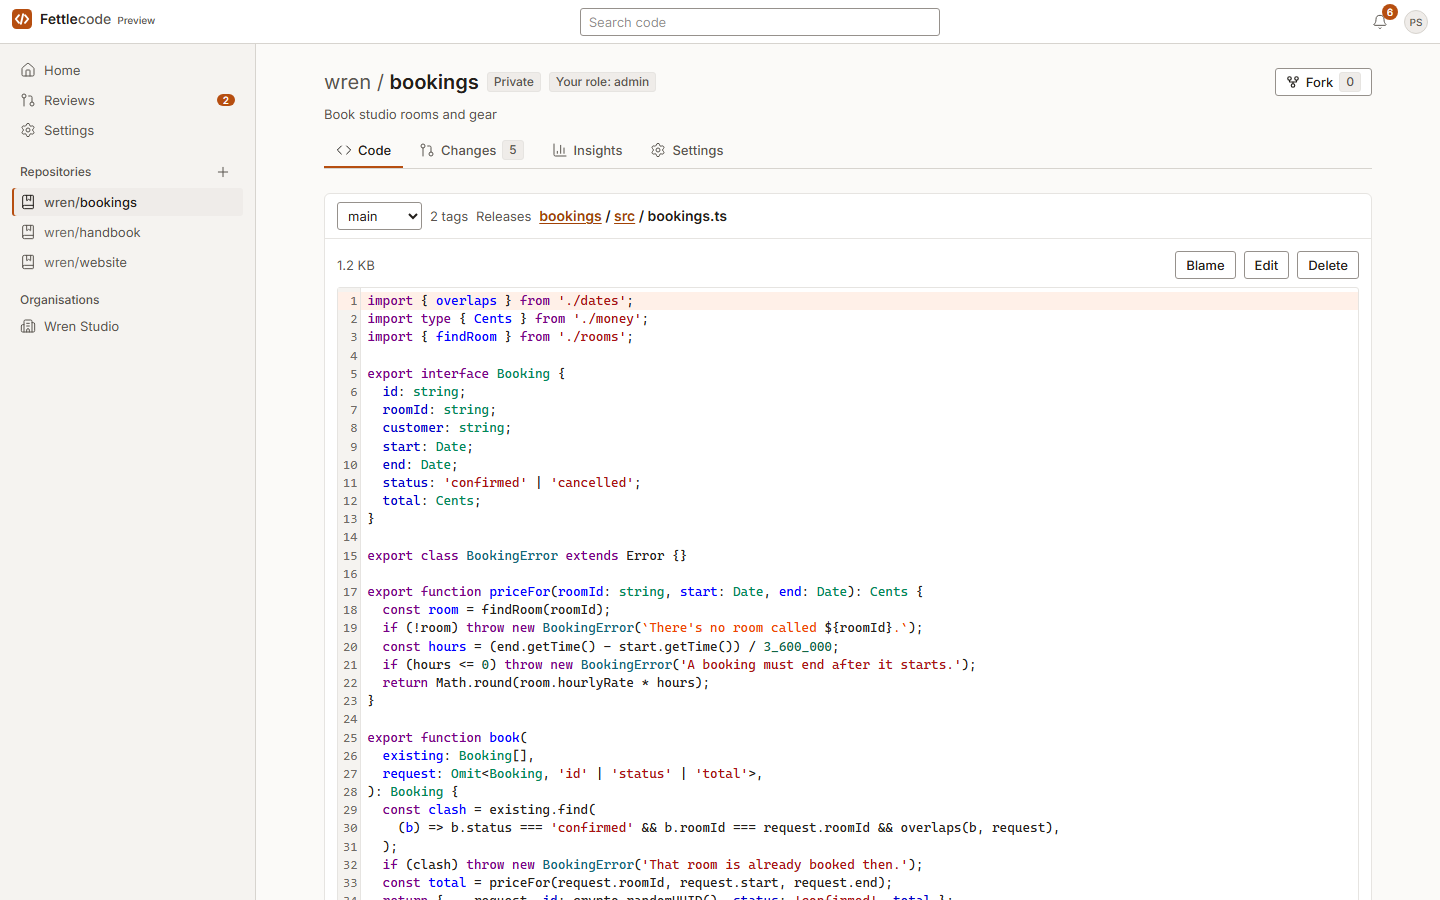1440x900 pixels.
Task: Click the wren/handbook repository icon
Action: (28, 232)
